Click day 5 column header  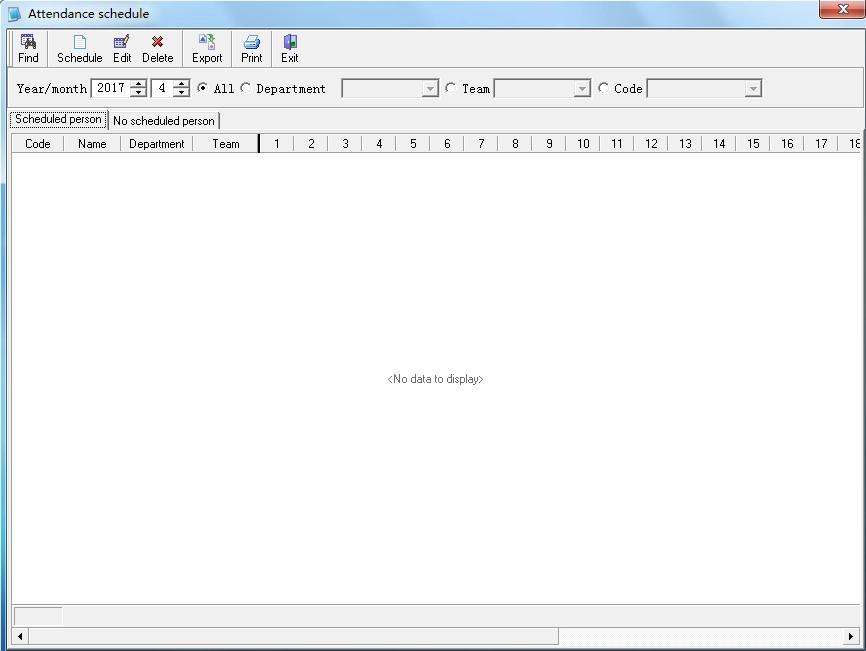point(413,144)
